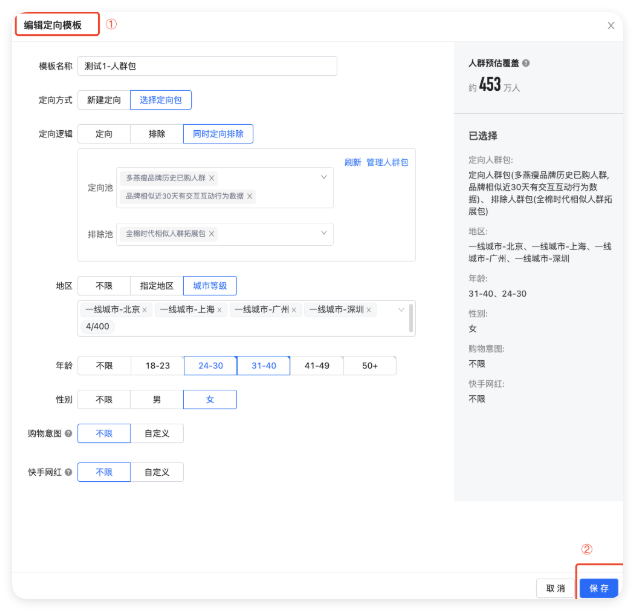635x611 pixels.
Task: Toggle age range 31-40
Action: [264, 366]
